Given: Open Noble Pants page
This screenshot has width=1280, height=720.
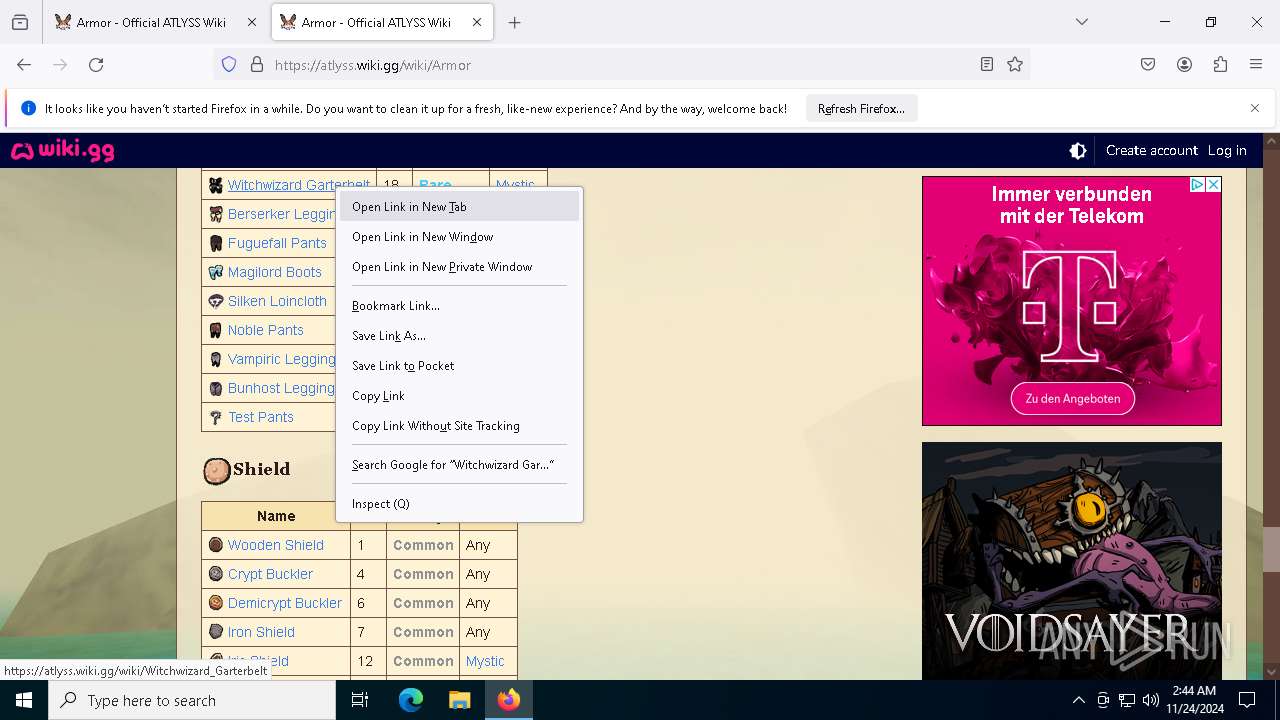Looking at the screenshot, I should coord(265,330).
